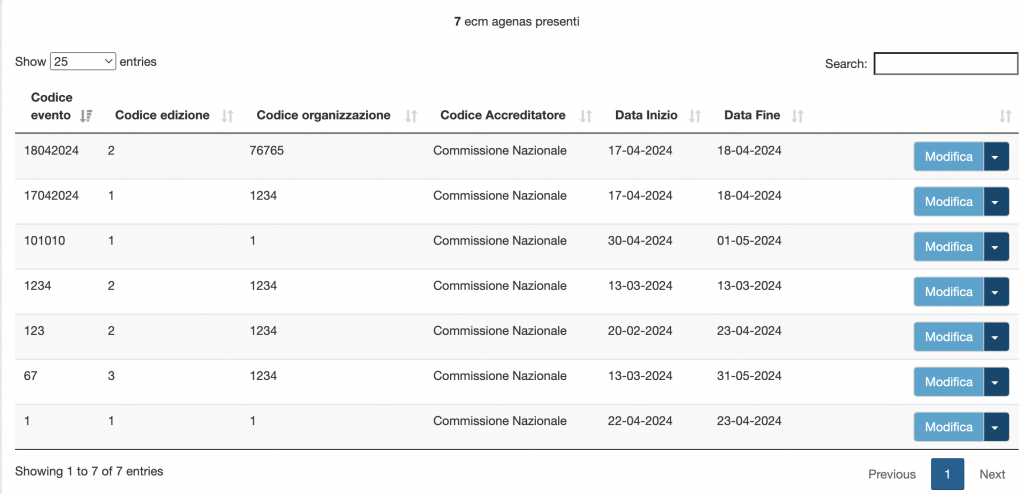
Task: Expand Modifica caret for event 1234
Action: [x=996, y=292]
